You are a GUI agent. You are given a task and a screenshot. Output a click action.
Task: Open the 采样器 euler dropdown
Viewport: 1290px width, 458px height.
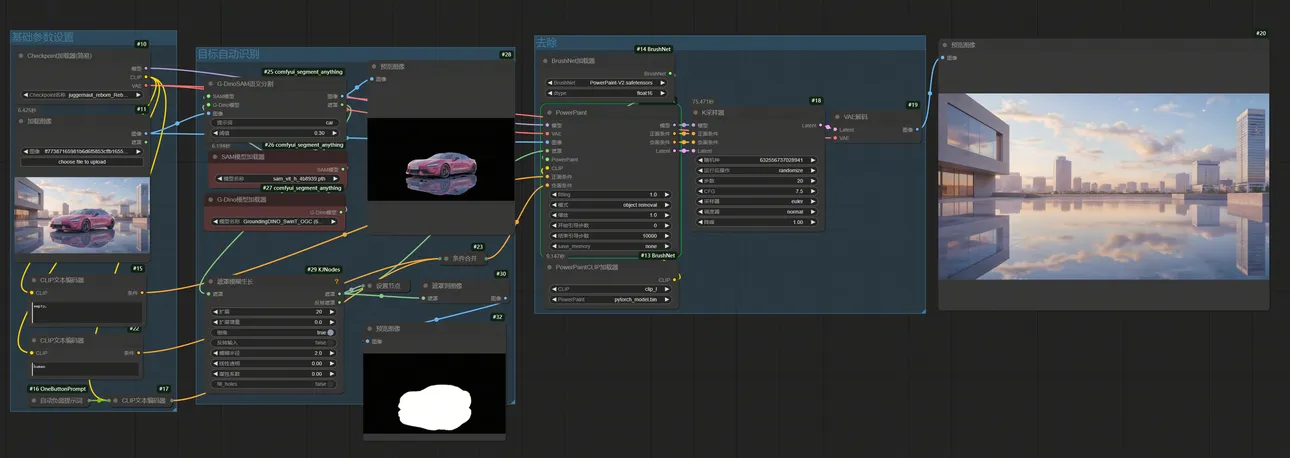pos(760,201)
